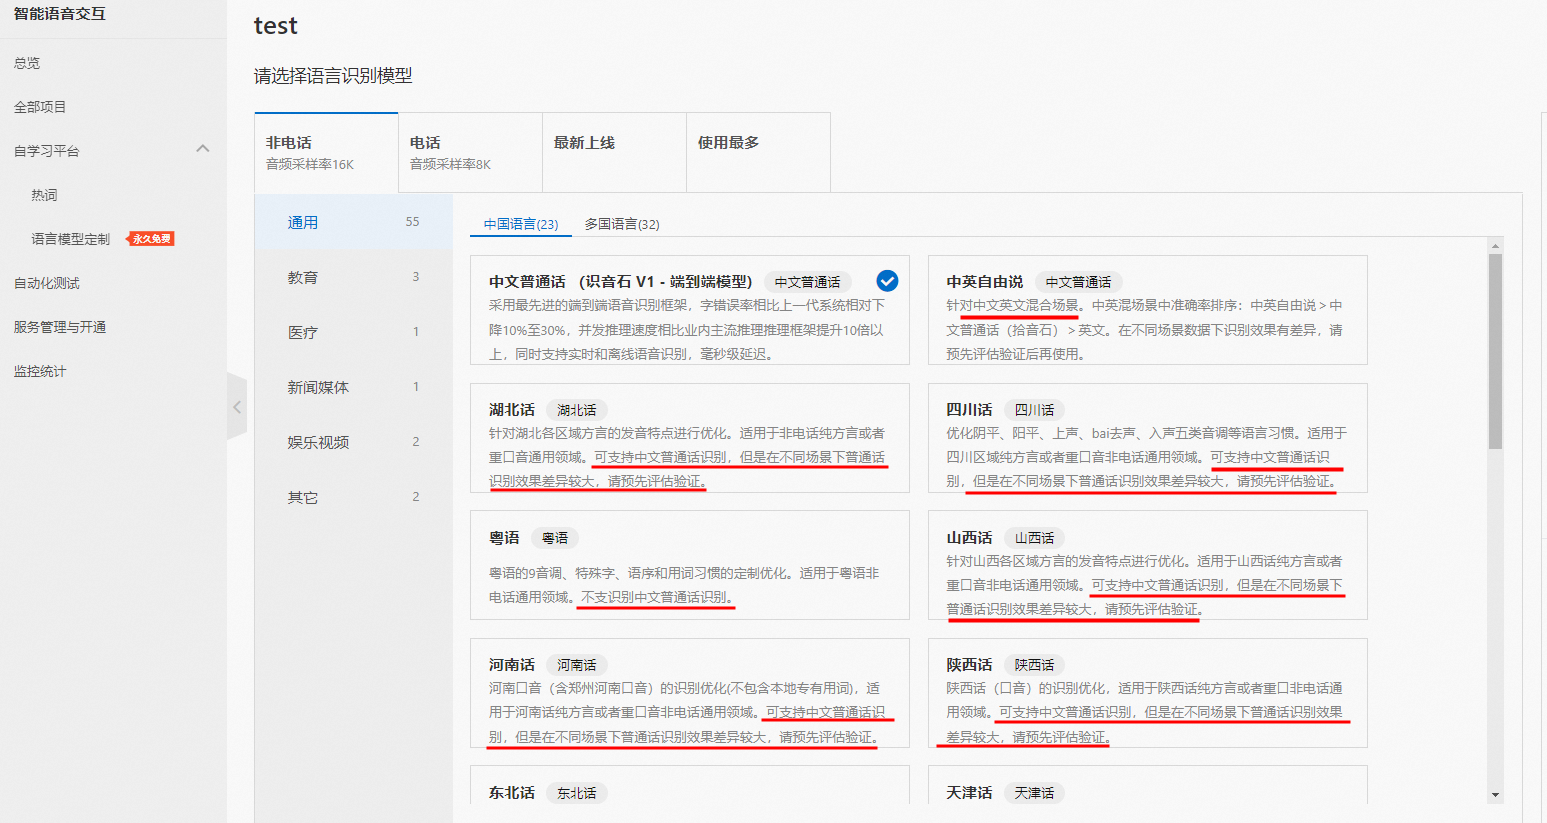Open 监控统计 in the sidebar
Viewport: 1547px width, 823px height.
click(x=40, y=371)
